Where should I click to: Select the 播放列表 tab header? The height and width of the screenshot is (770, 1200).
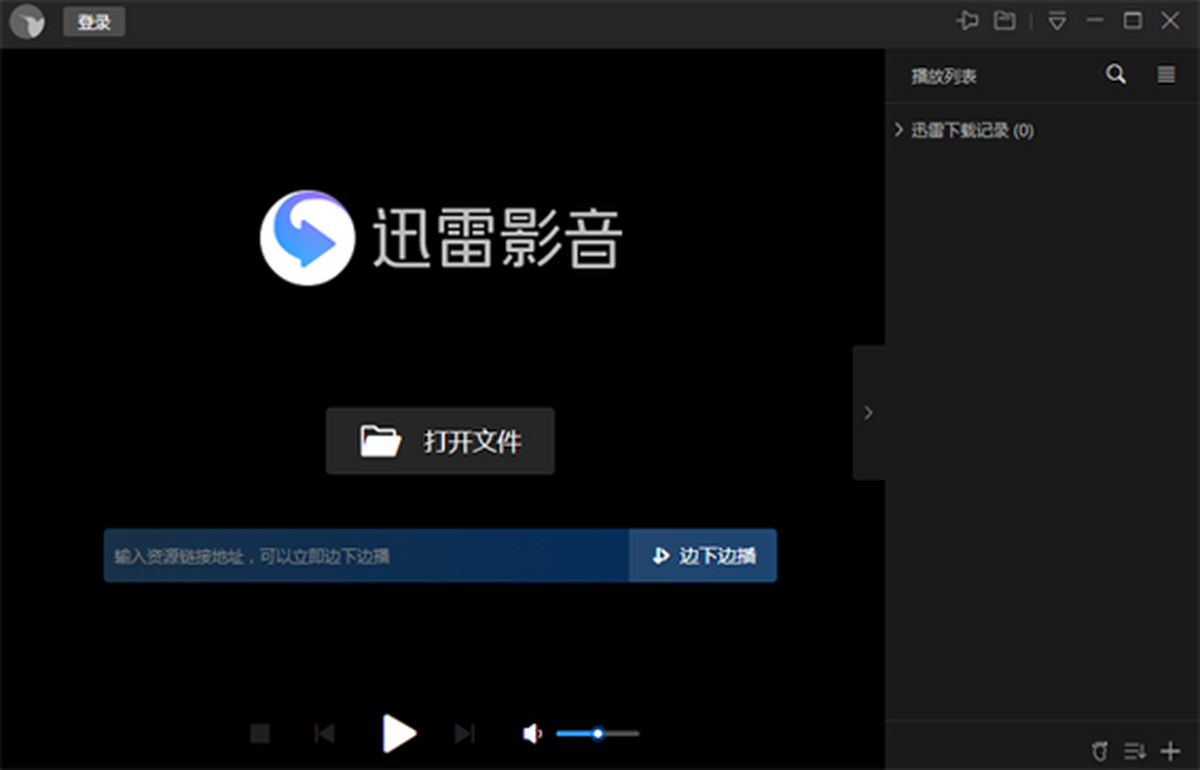tap(943, 76)
